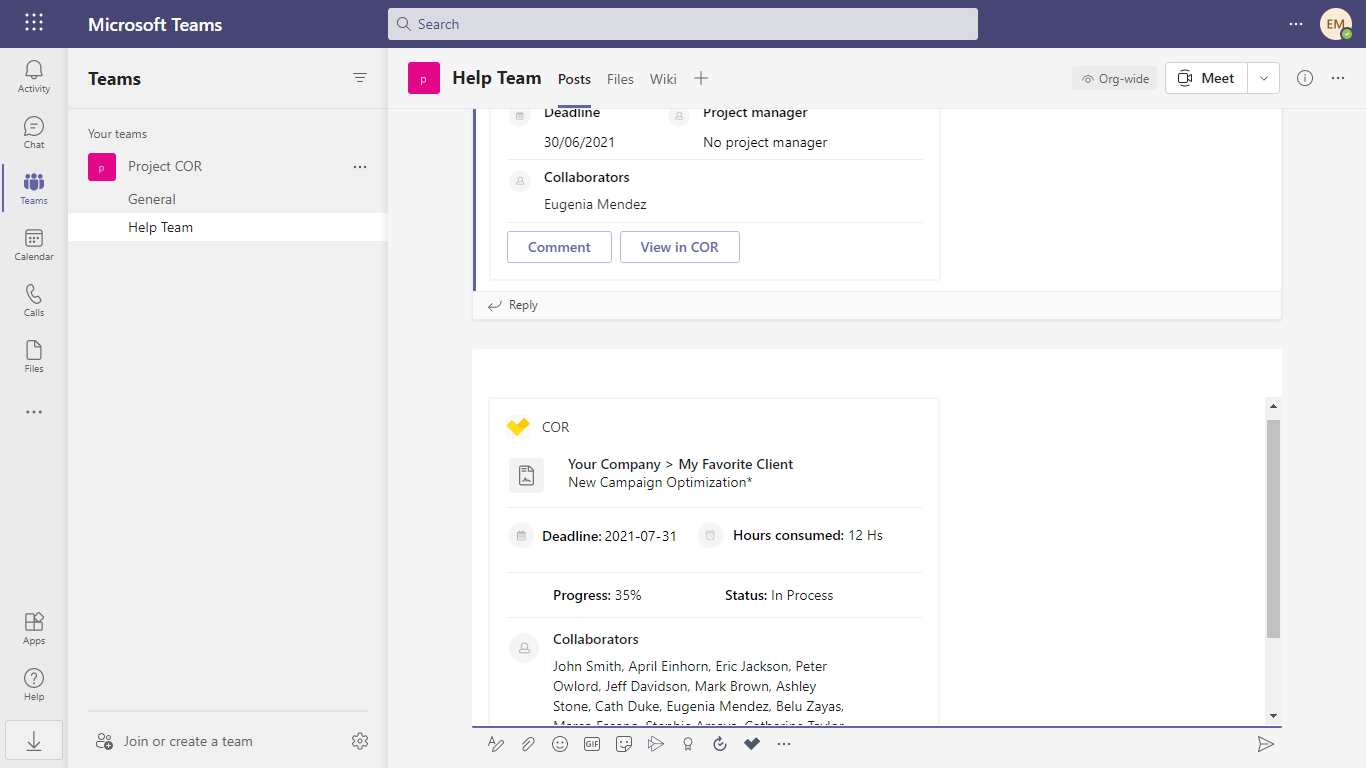Click the Comment button on card
Image resolution: width=1366 pixels, height=768 pixels.
click(559, 247)
